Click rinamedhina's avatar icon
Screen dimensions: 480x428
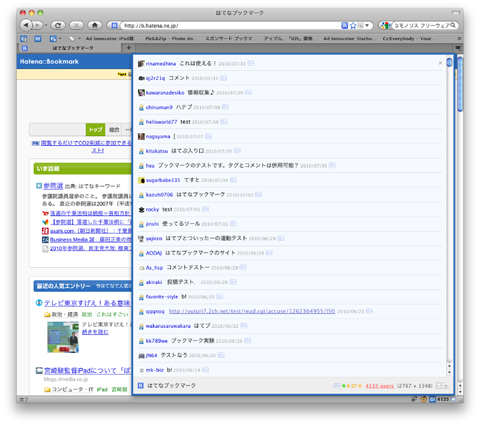pyautogui.click(x=141, y=64)
